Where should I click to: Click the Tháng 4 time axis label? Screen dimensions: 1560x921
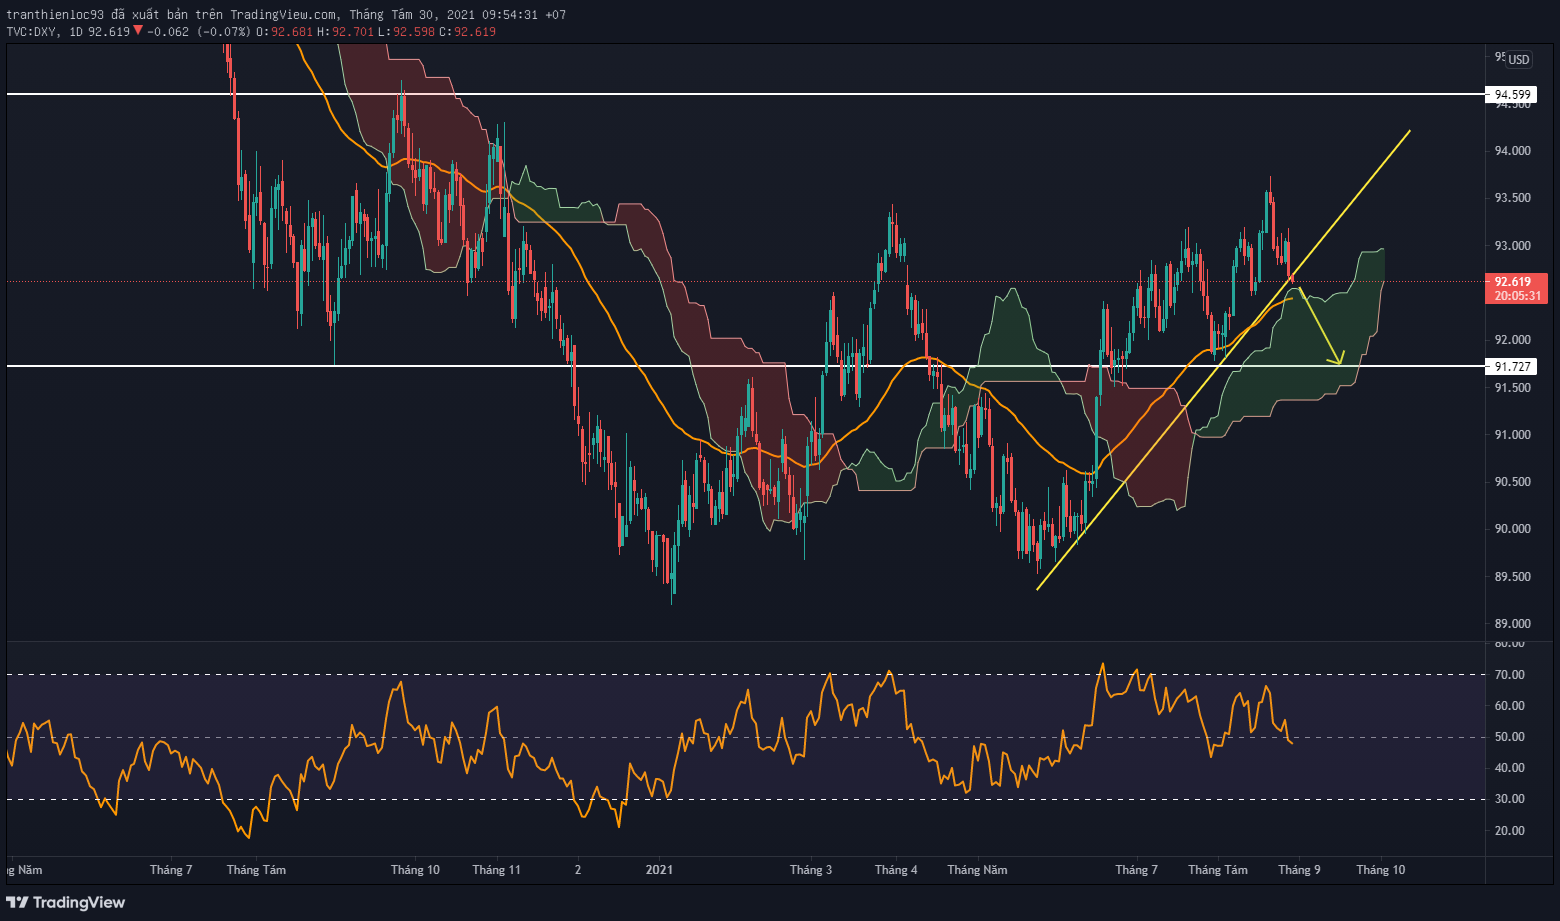point(896,870)
